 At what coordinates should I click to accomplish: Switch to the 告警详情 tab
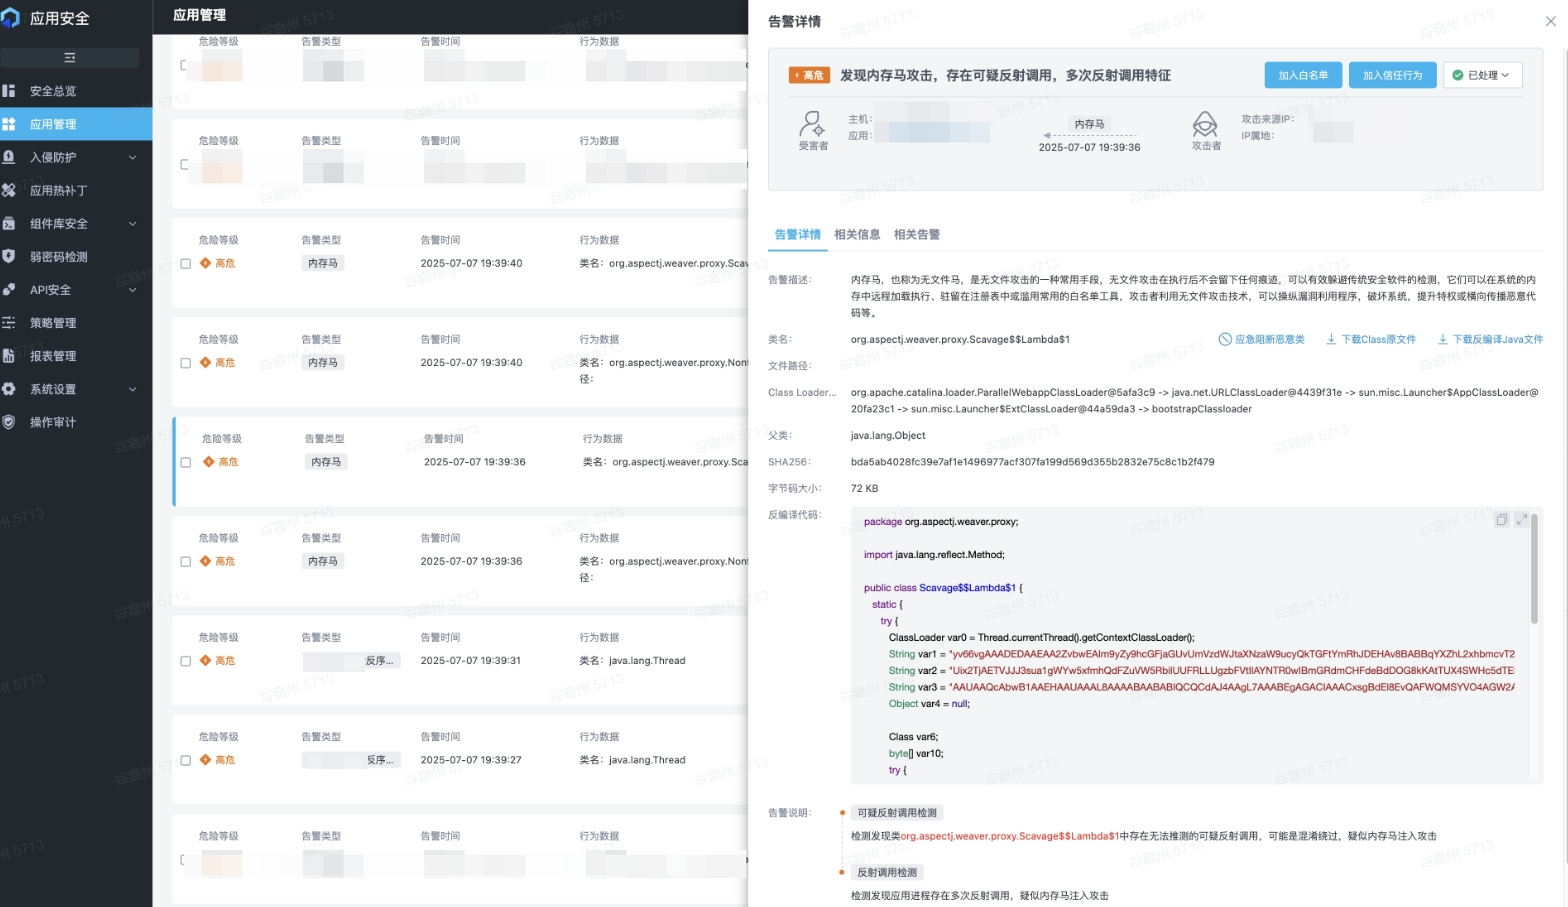tap(797, 234)
